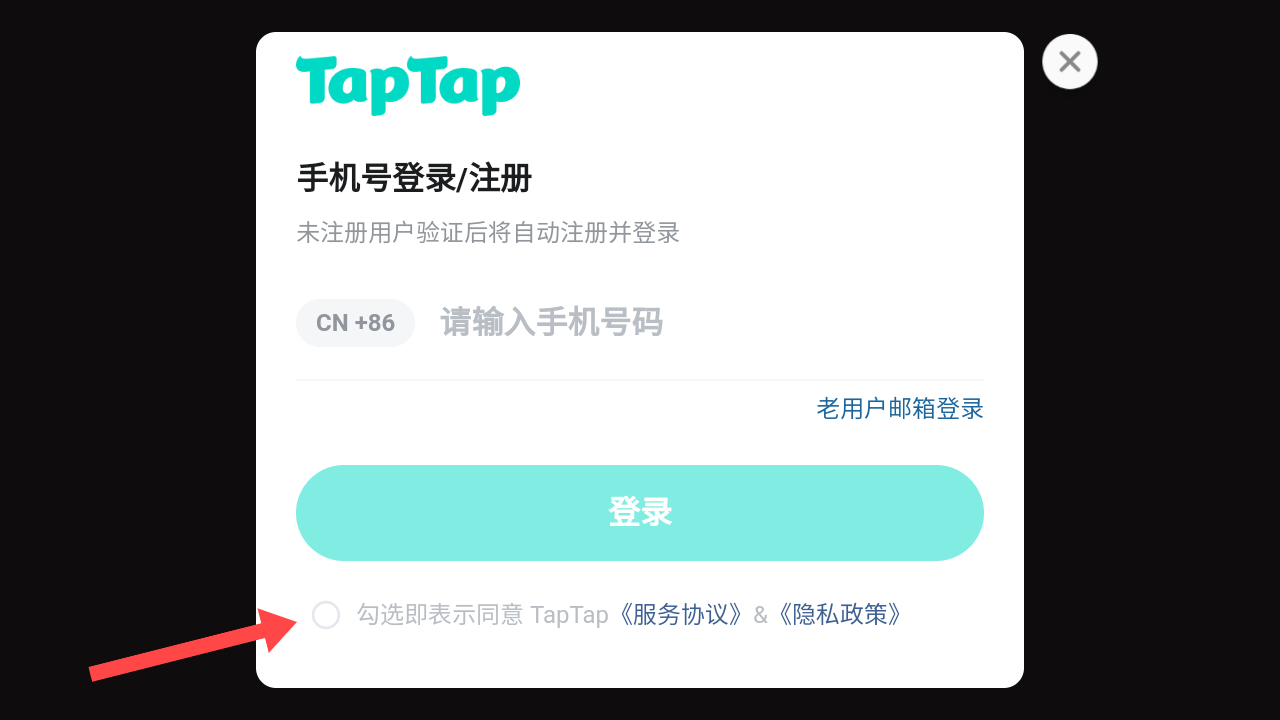Image resolution: width=1280 pixels, height=720 pixels.
Task: Click empty white space below the agreement row
Action: point(640,660)
